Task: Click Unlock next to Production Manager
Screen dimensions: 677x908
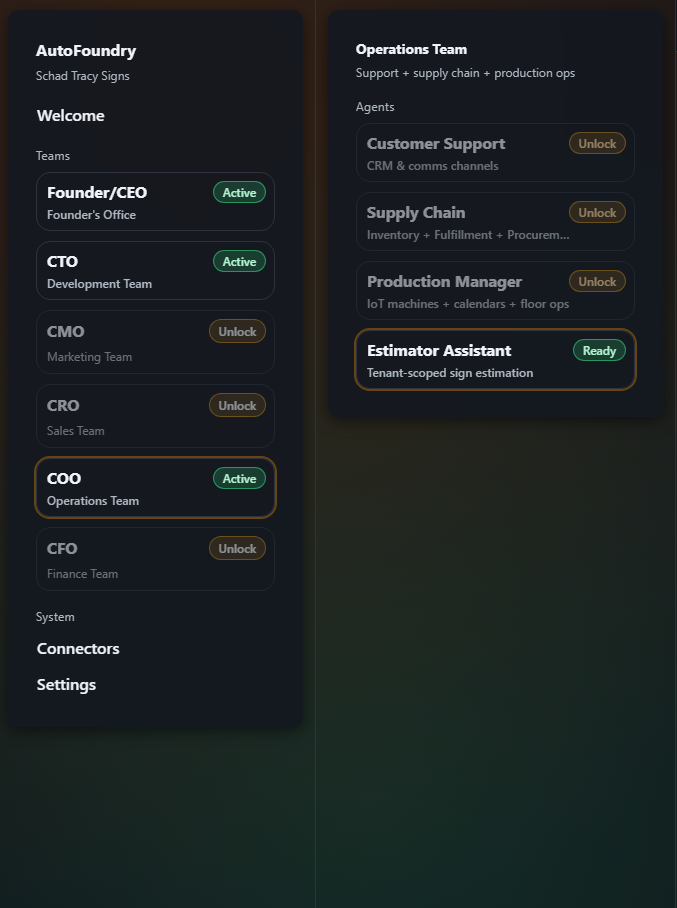Action: pos(597,281)
